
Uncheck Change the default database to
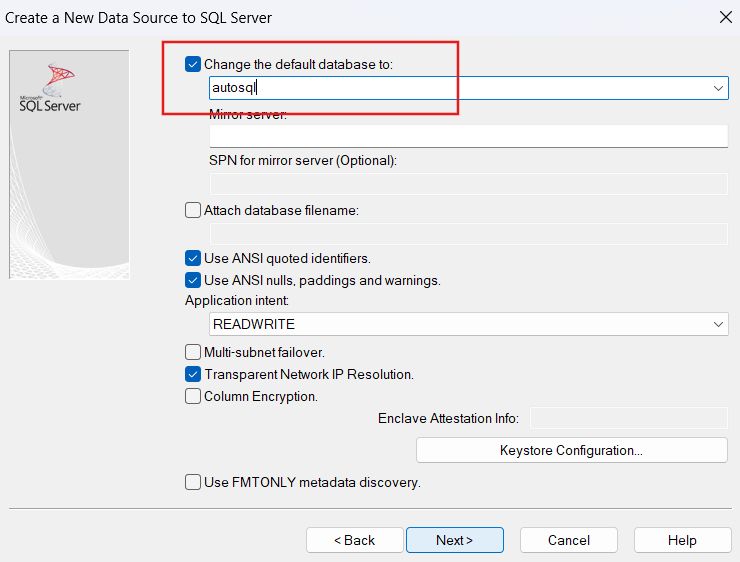[193, 64]
